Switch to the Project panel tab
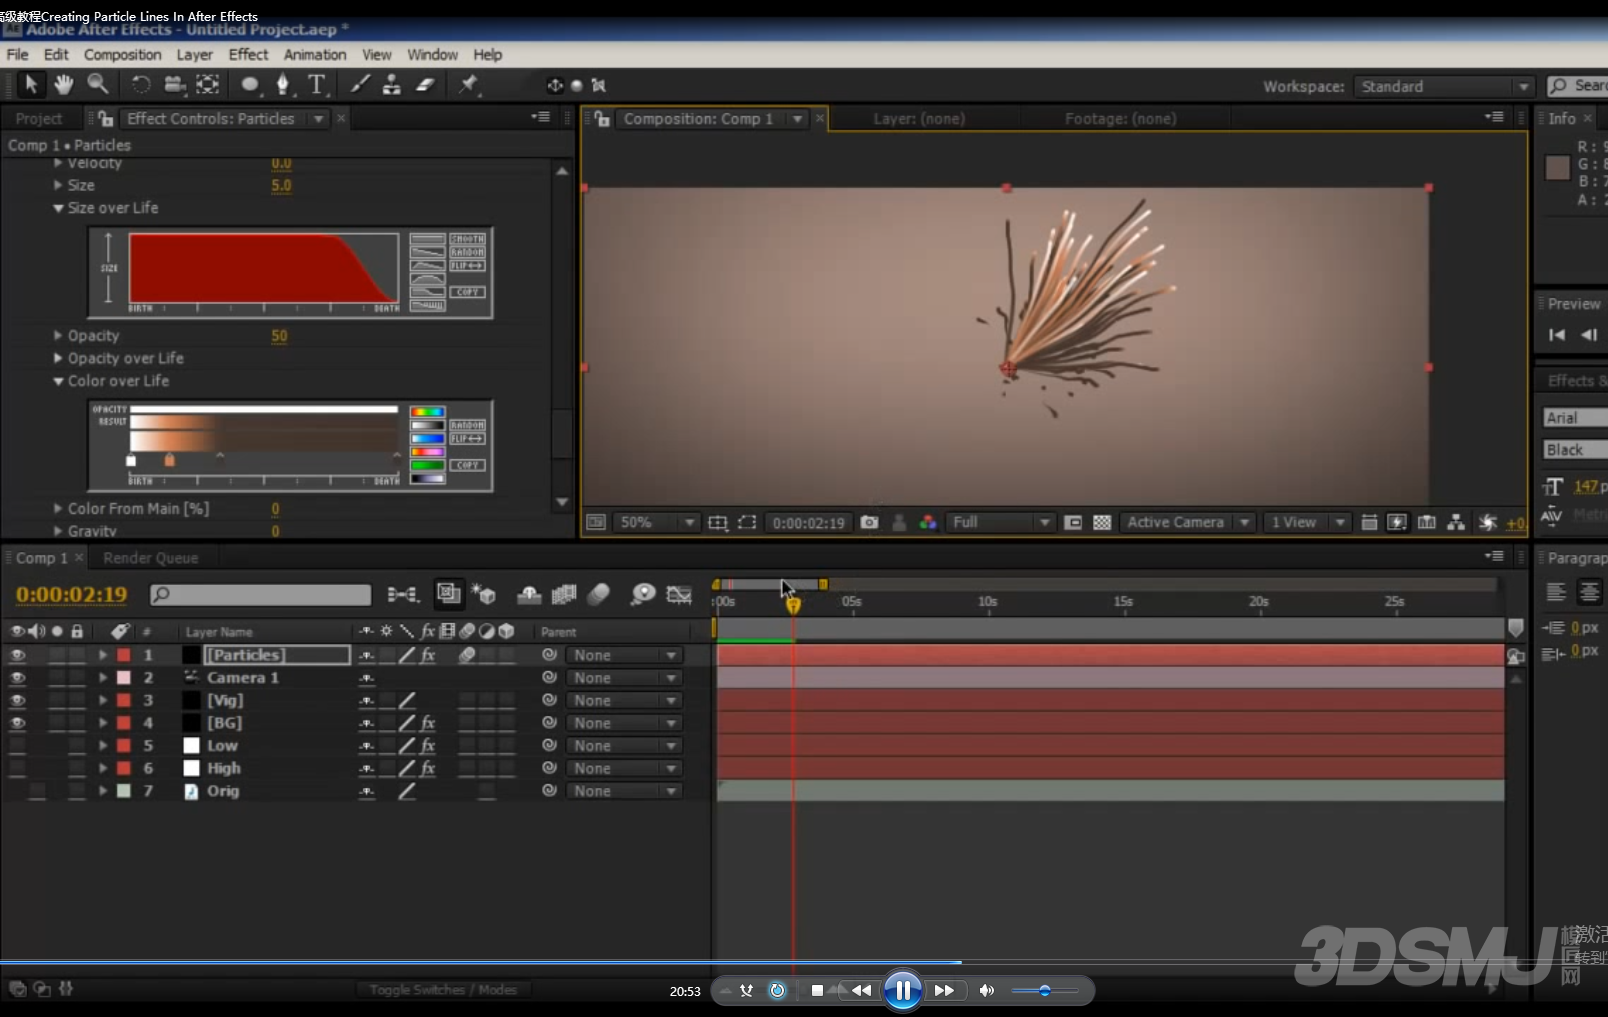Image resolution: width=1608 pixels, height=1017 pixels. pyautogui.click(x=39, y=118)
